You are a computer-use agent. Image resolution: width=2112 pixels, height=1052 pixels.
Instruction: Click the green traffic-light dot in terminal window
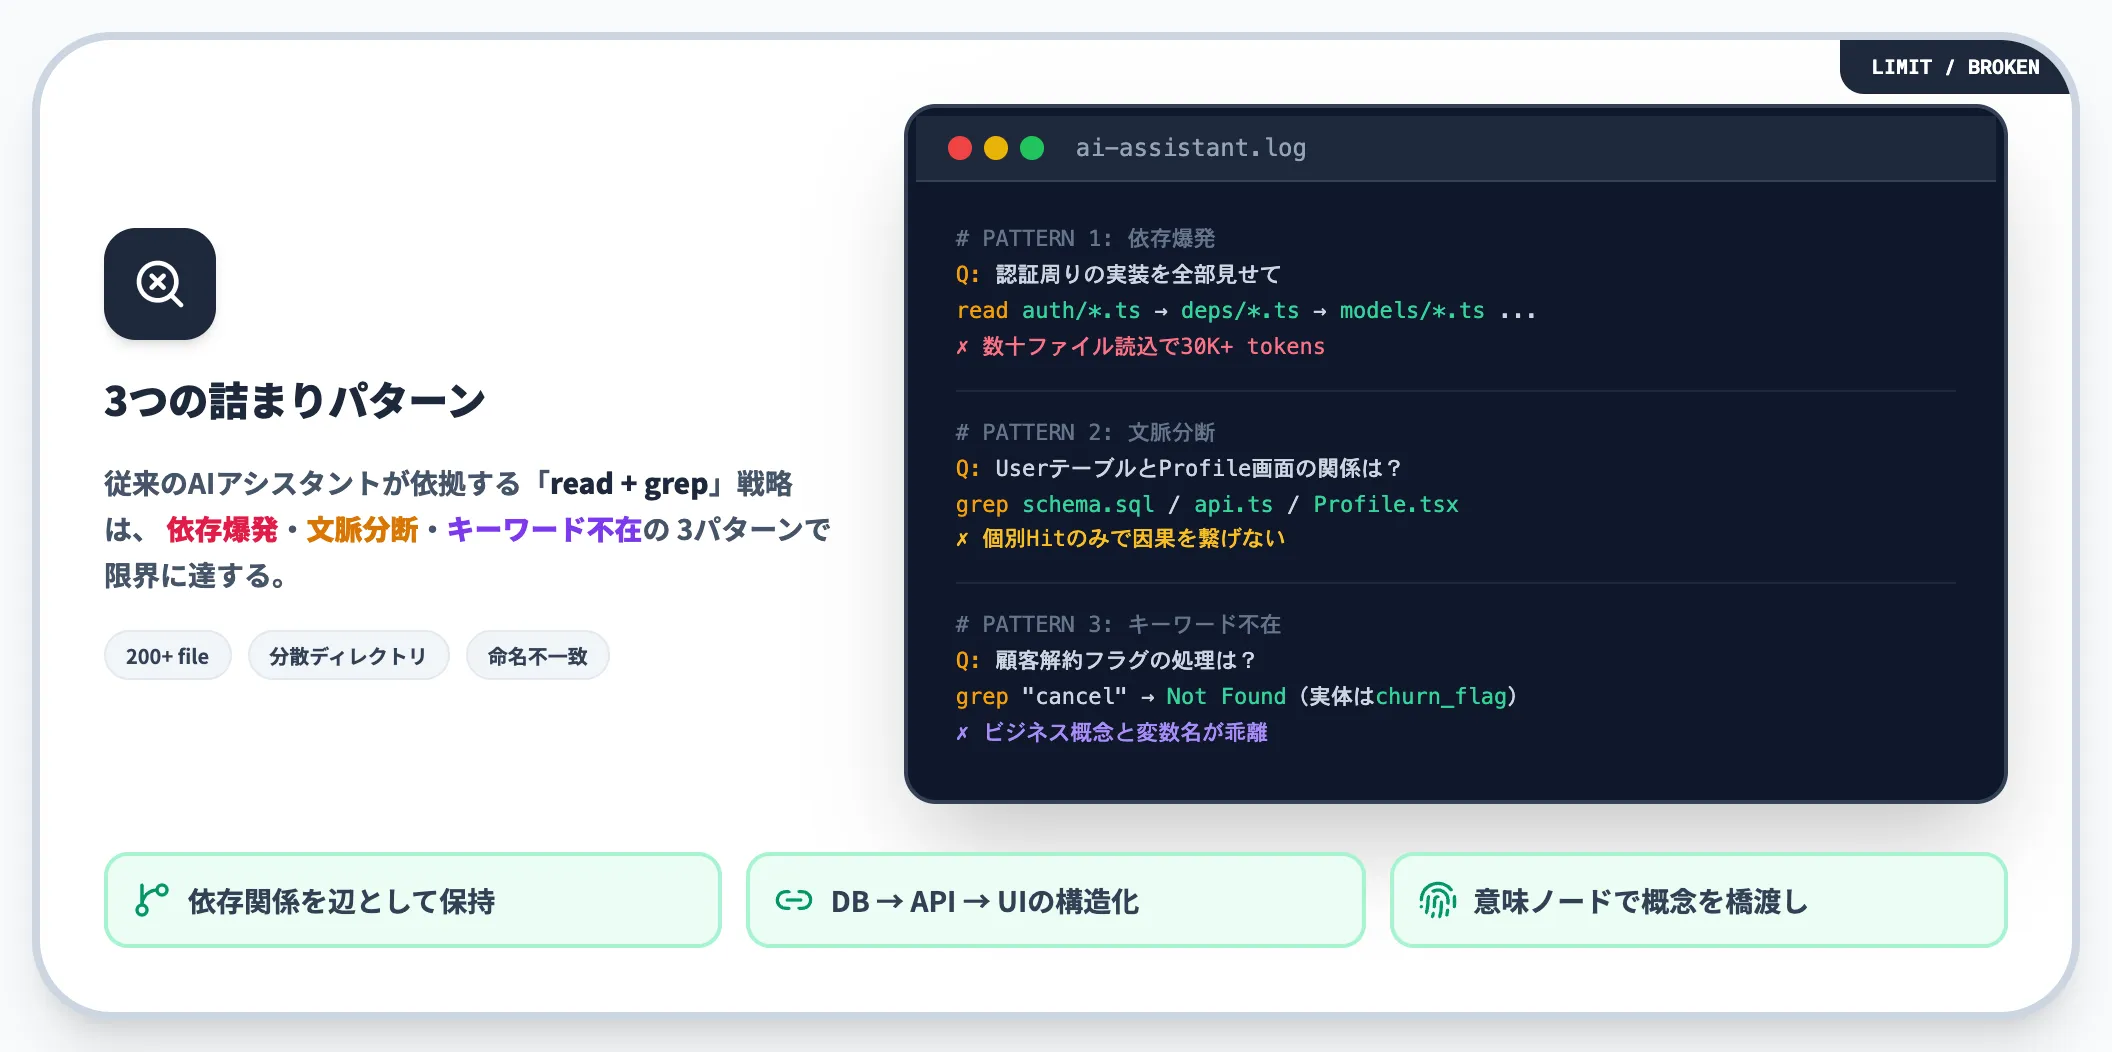[x=1032, y=148]
